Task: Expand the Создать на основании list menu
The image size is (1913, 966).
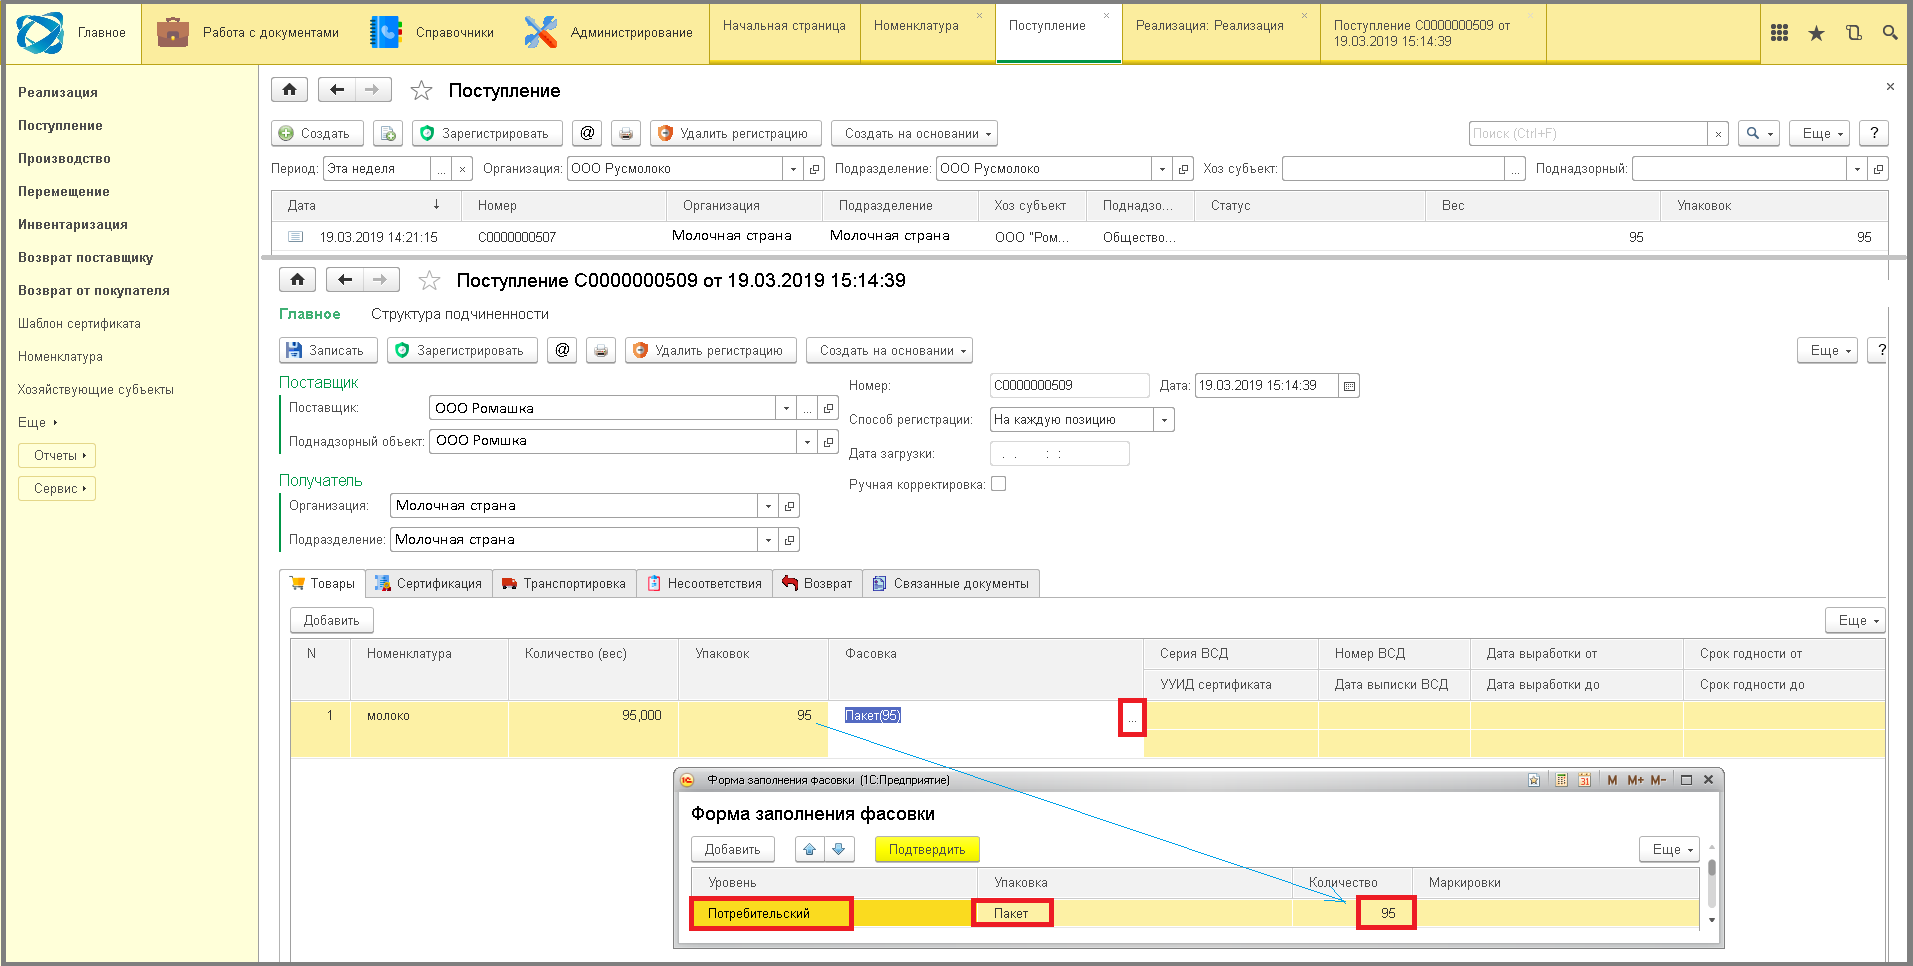Action: coord(914,134)
